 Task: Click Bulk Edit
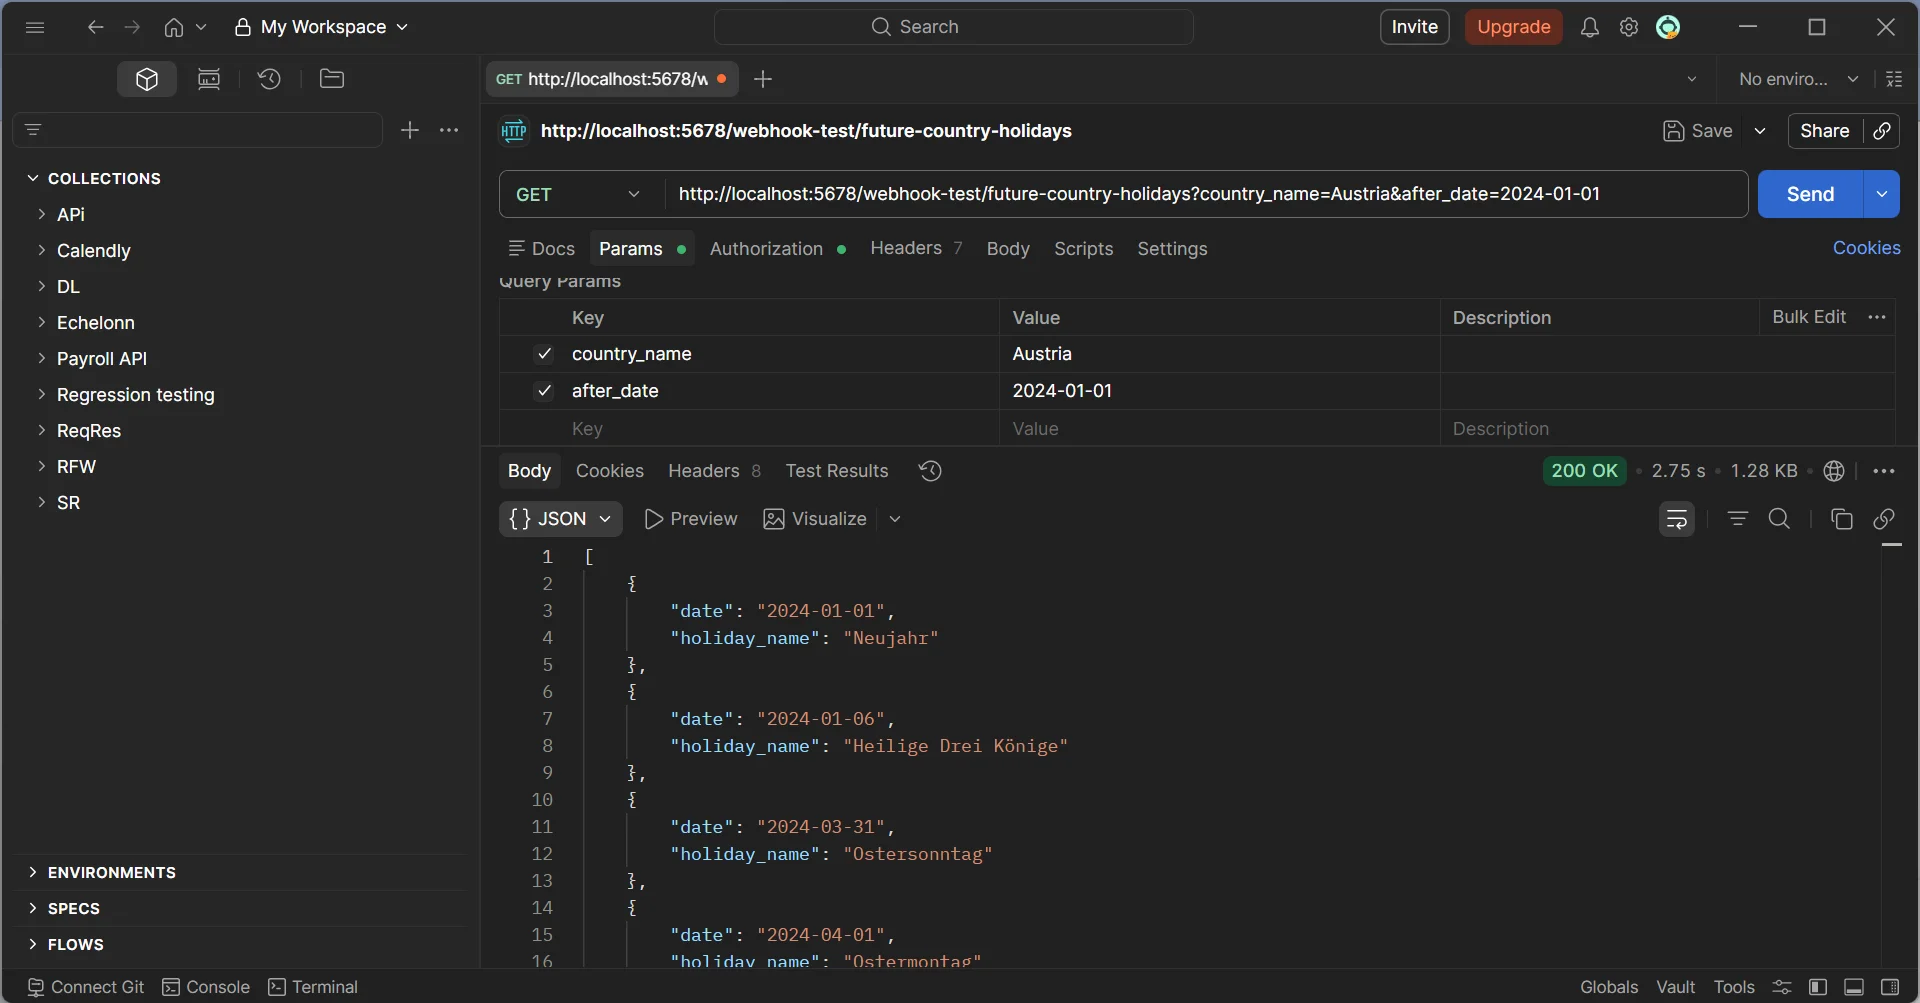1809,317
